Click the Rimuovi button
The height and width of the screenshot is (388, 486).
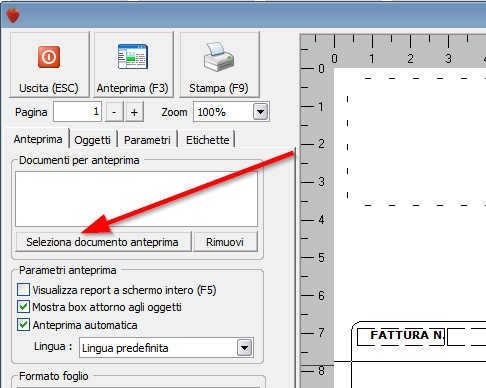tap(225, 242)
